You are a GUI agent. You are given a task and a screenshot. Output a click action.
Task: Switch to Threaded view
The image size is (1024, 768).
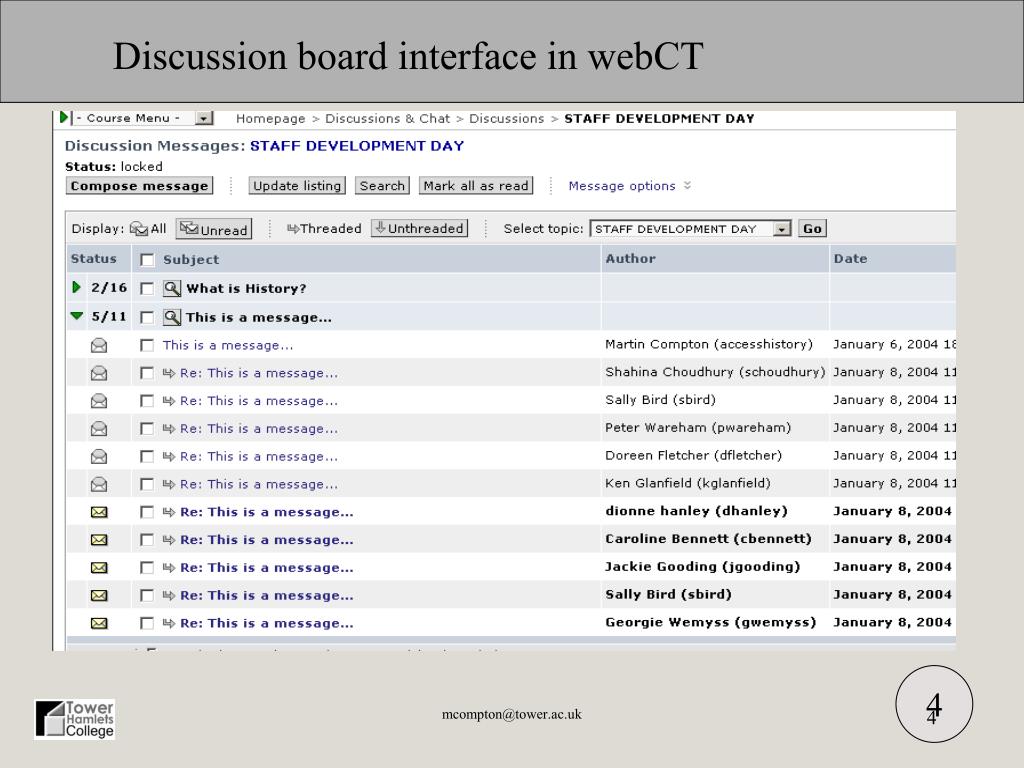[324, 229]
